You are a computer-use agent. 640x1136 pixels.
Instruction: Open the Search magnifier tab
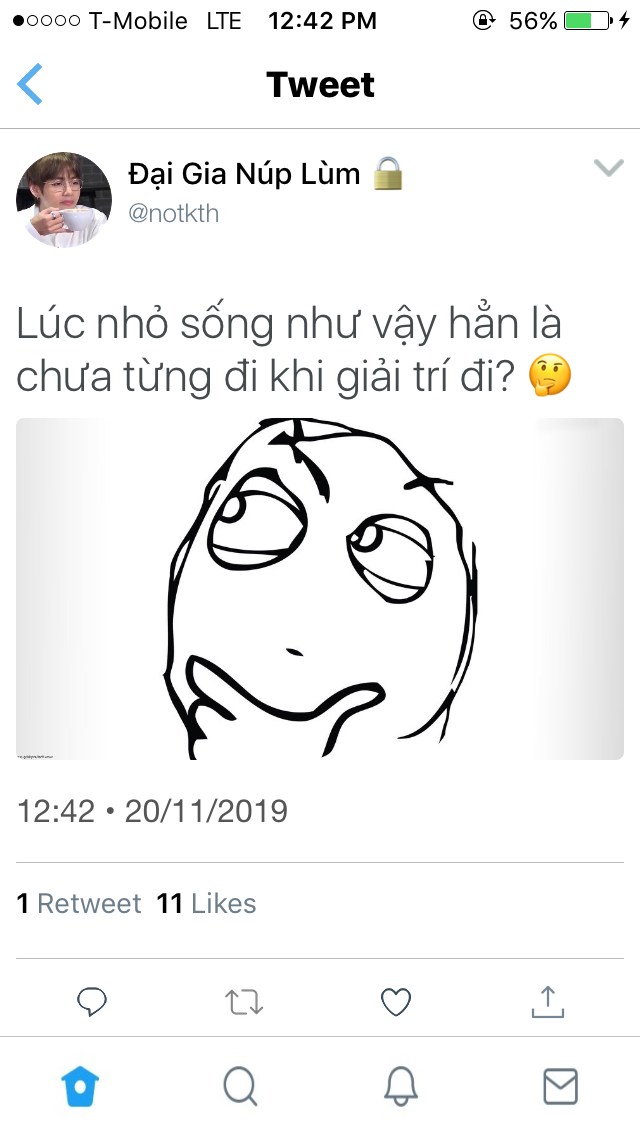pyautogui.click(x=240, y=1087)
